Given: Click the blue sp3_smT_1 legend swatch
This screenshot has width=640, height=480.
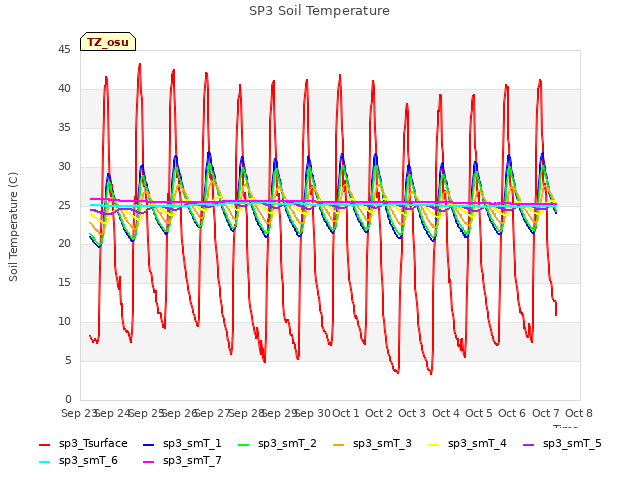Looking at the screenshot, I should 149,444.
